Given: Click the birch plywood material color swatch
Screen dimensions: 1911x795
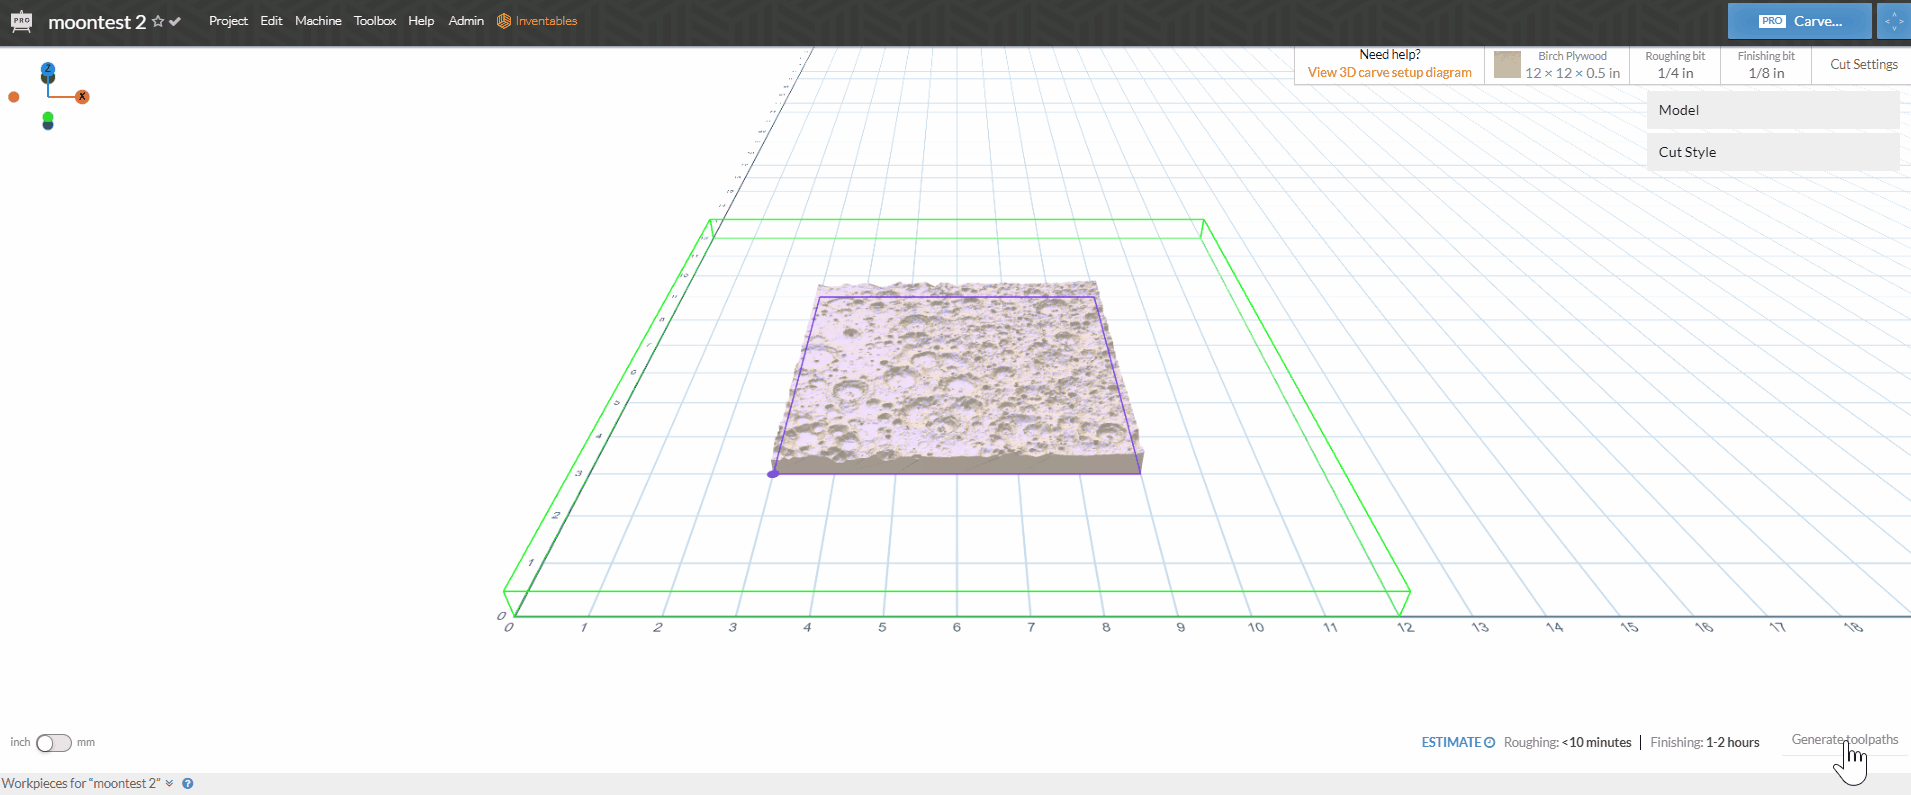Looking at the screenshot, I should [x=1507, y=65].
